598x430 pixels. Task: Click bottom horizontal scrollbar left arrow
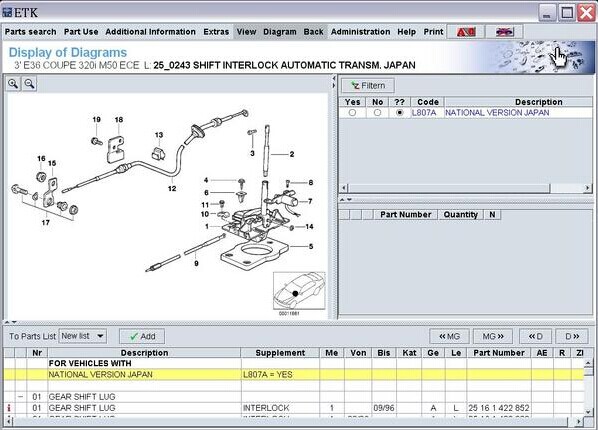coord(9,421)
